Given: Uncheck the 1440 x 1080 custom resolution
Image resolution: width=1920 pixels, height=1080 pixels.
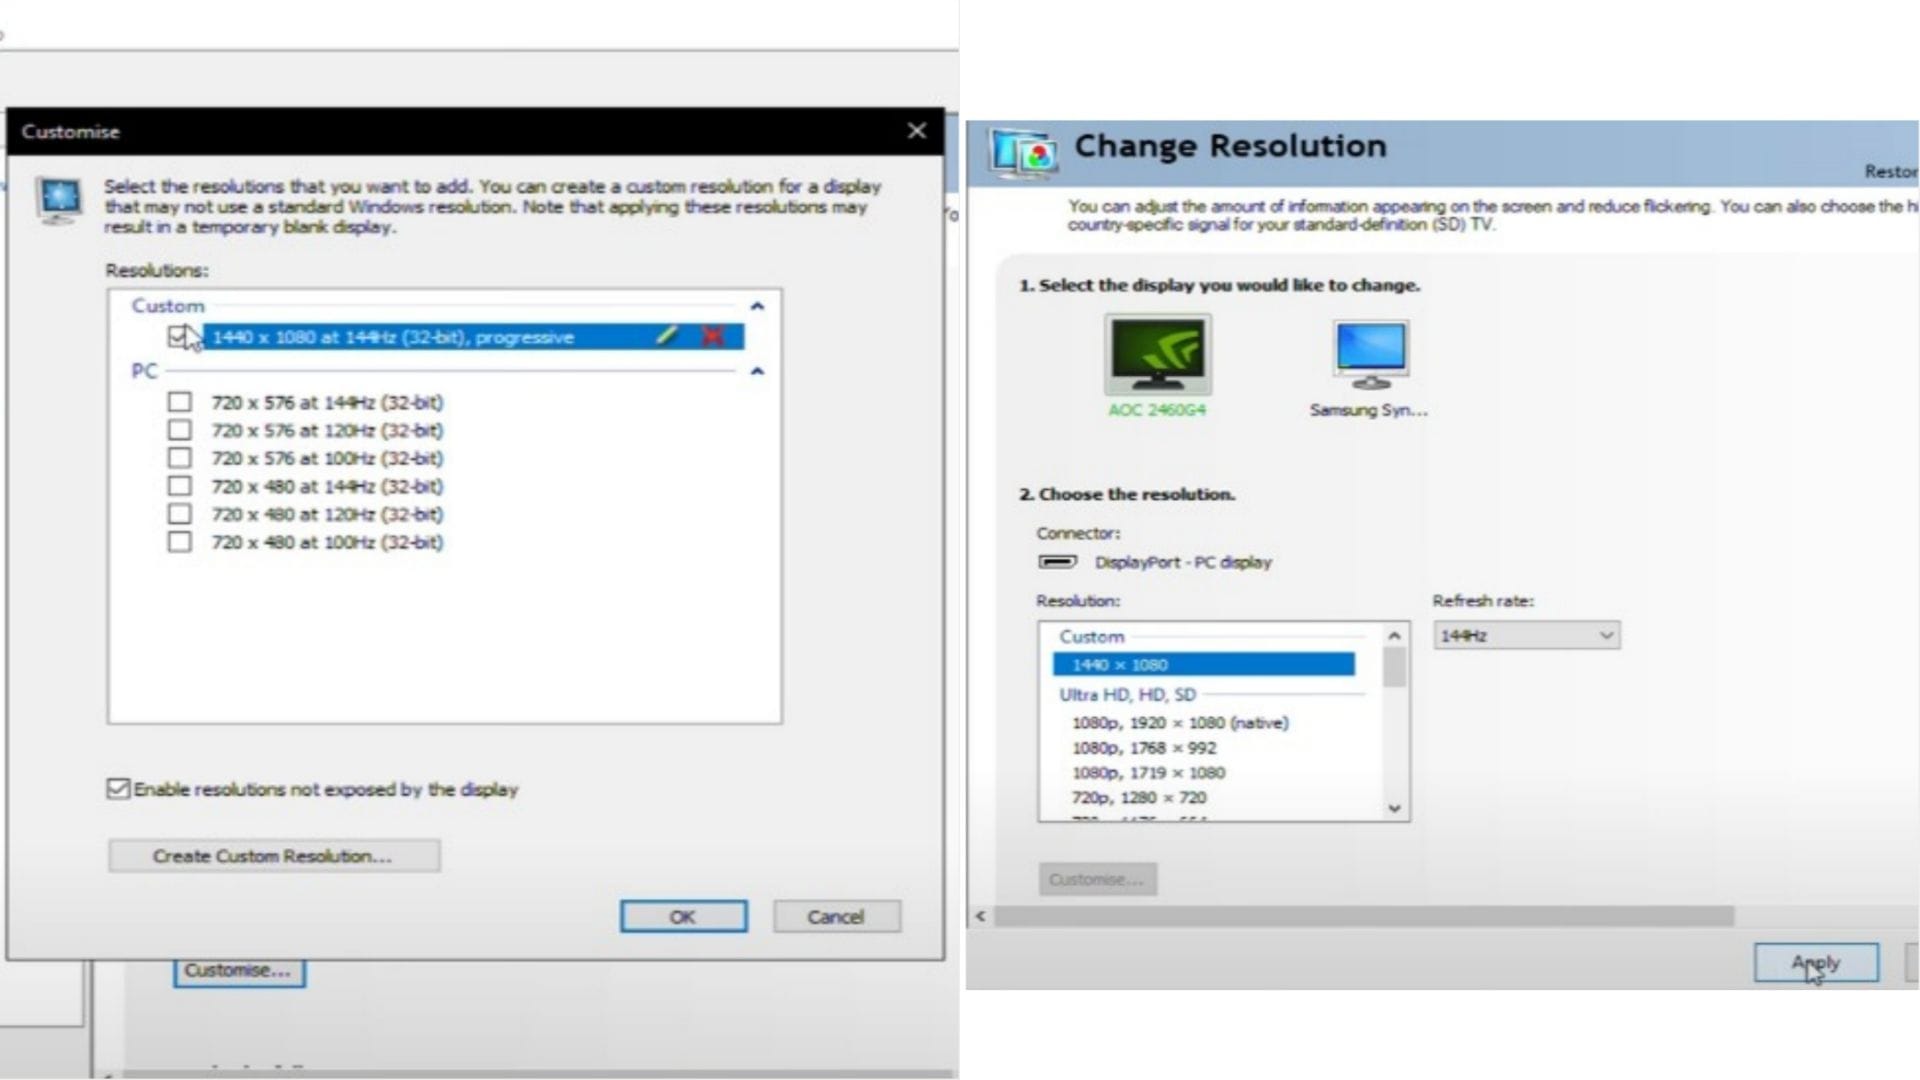Looking at the screenshot, I should (180, 336).
